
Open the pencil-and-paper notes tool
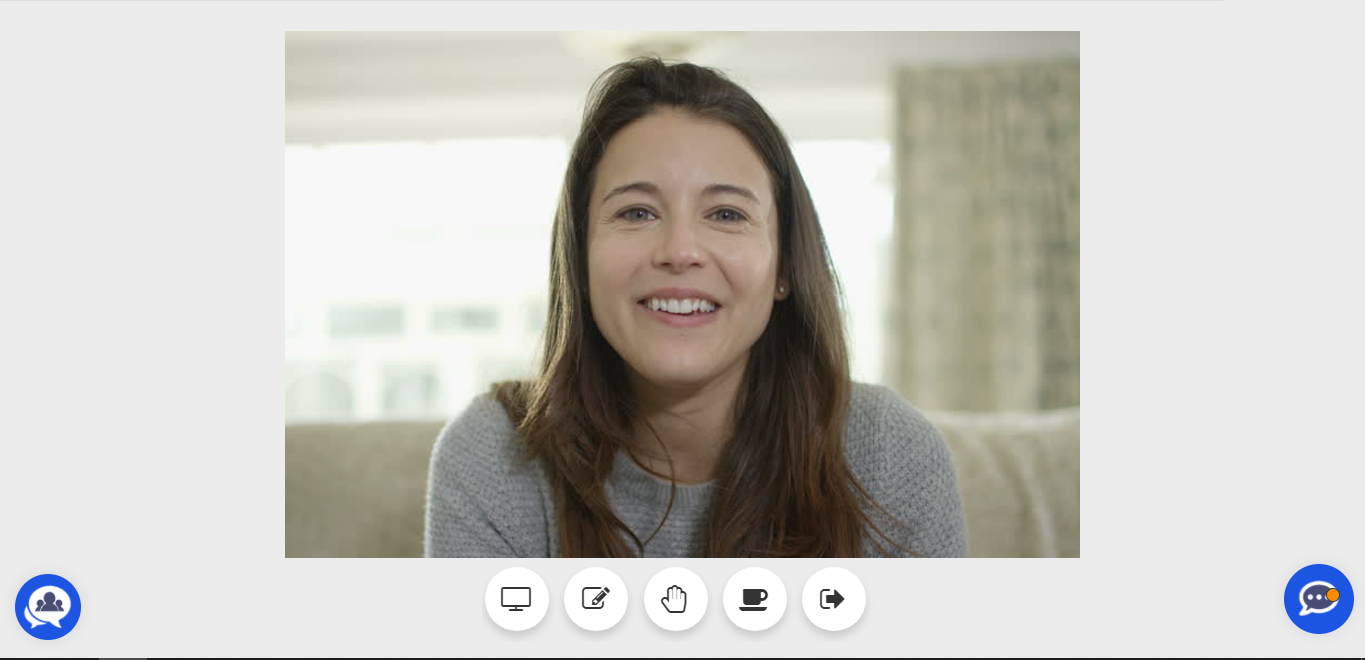596,599
